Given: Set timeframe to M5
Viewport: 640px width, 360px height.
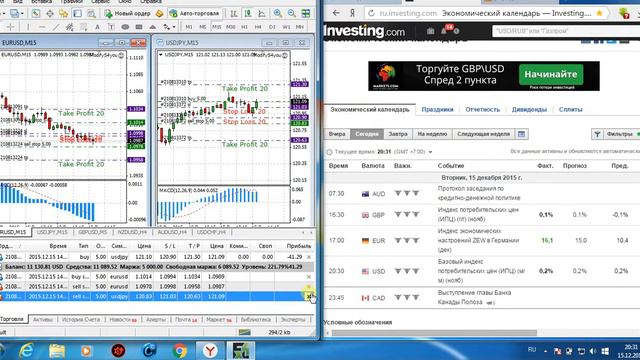Looking at the screenshot, I should pos(203,27).
